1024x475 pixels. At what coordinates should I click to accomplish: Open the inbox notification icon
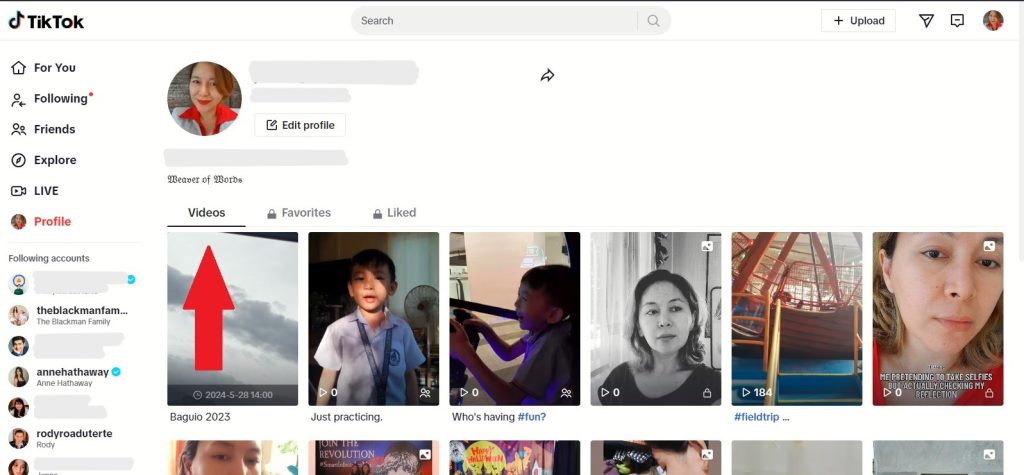click(x=957, y=21)
